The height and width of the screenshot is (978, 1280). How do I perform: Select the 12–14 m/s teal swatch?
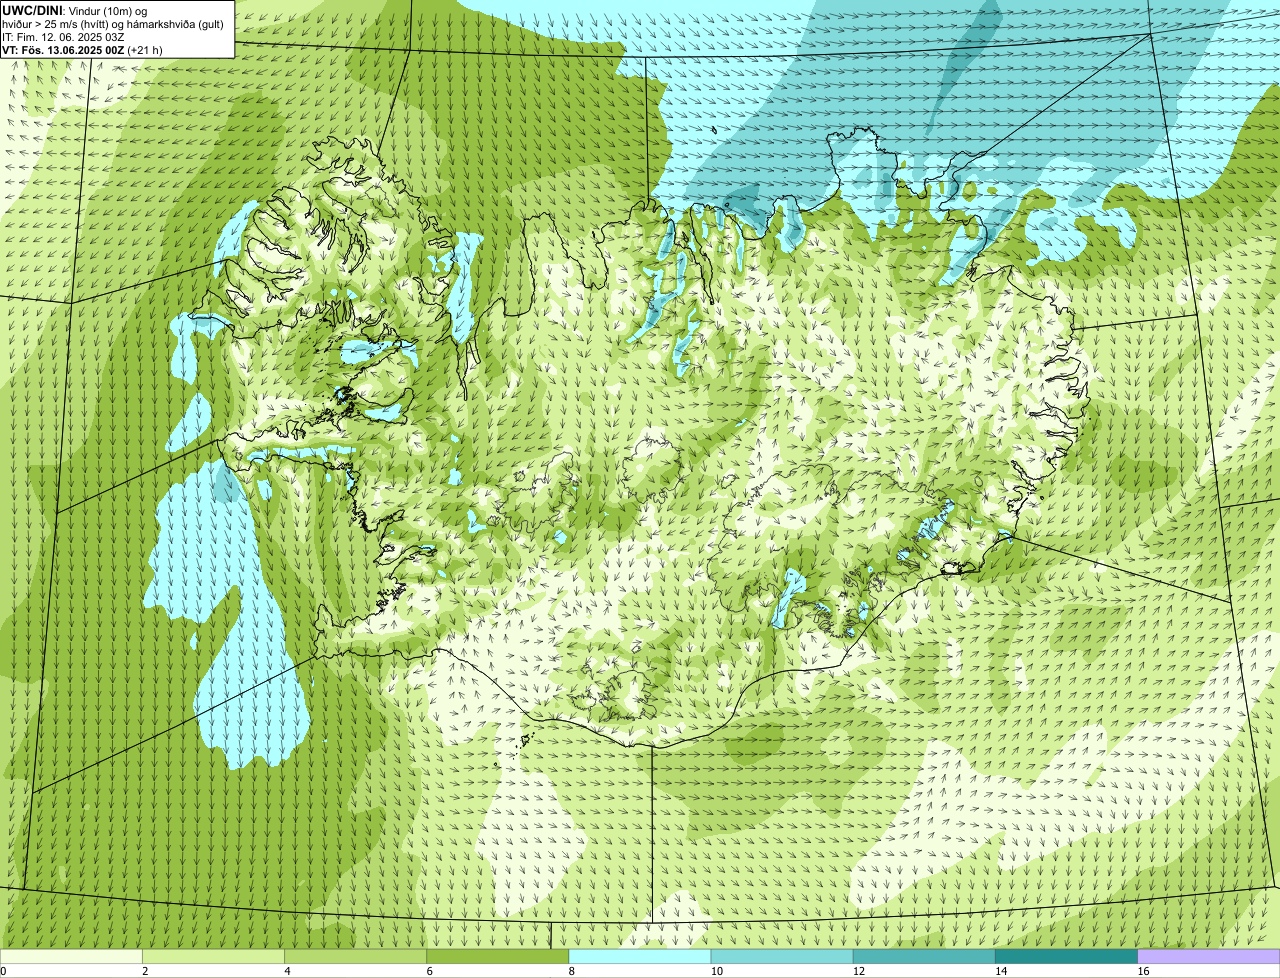click(924, 957)
